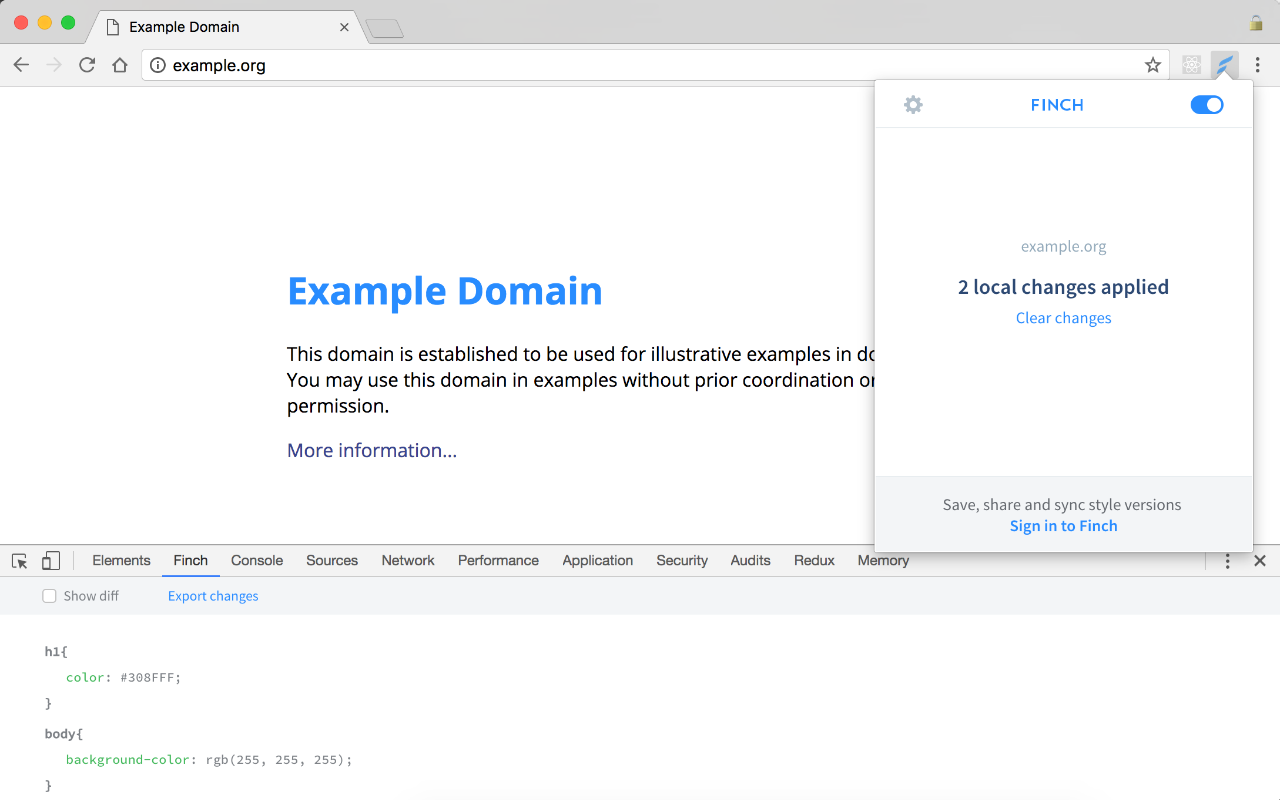Screen dimensions: 1280x800
Task: Click Export changes link
Action: click(213, 596)
